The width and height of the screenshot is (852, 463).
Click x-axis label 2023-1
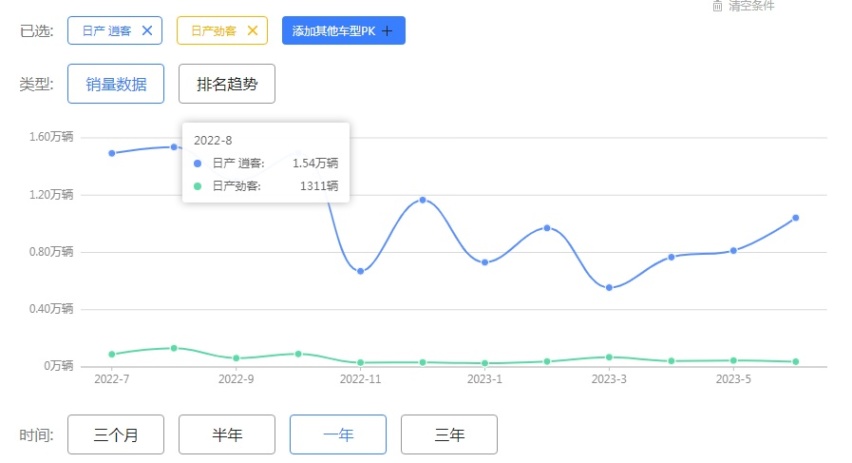485,379
